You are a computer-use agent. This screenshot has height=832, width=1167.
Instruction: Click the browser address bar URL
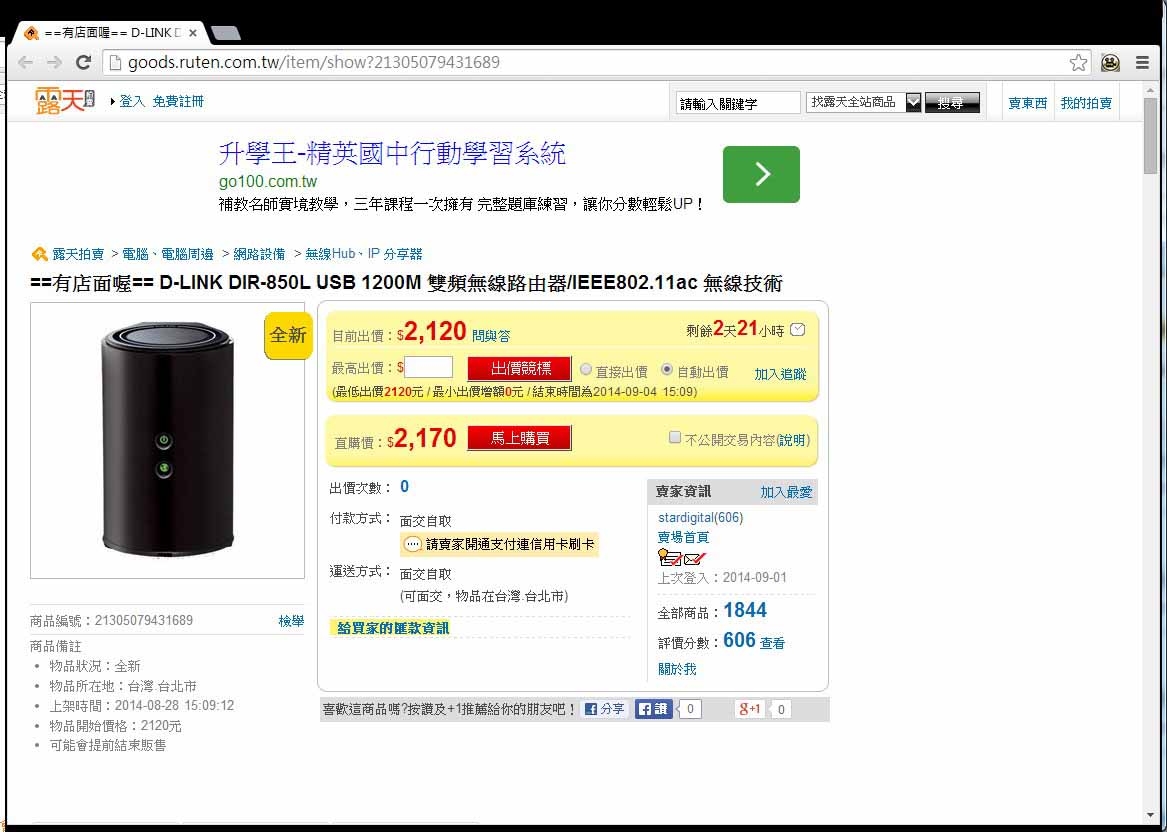[x=313, y=63]
